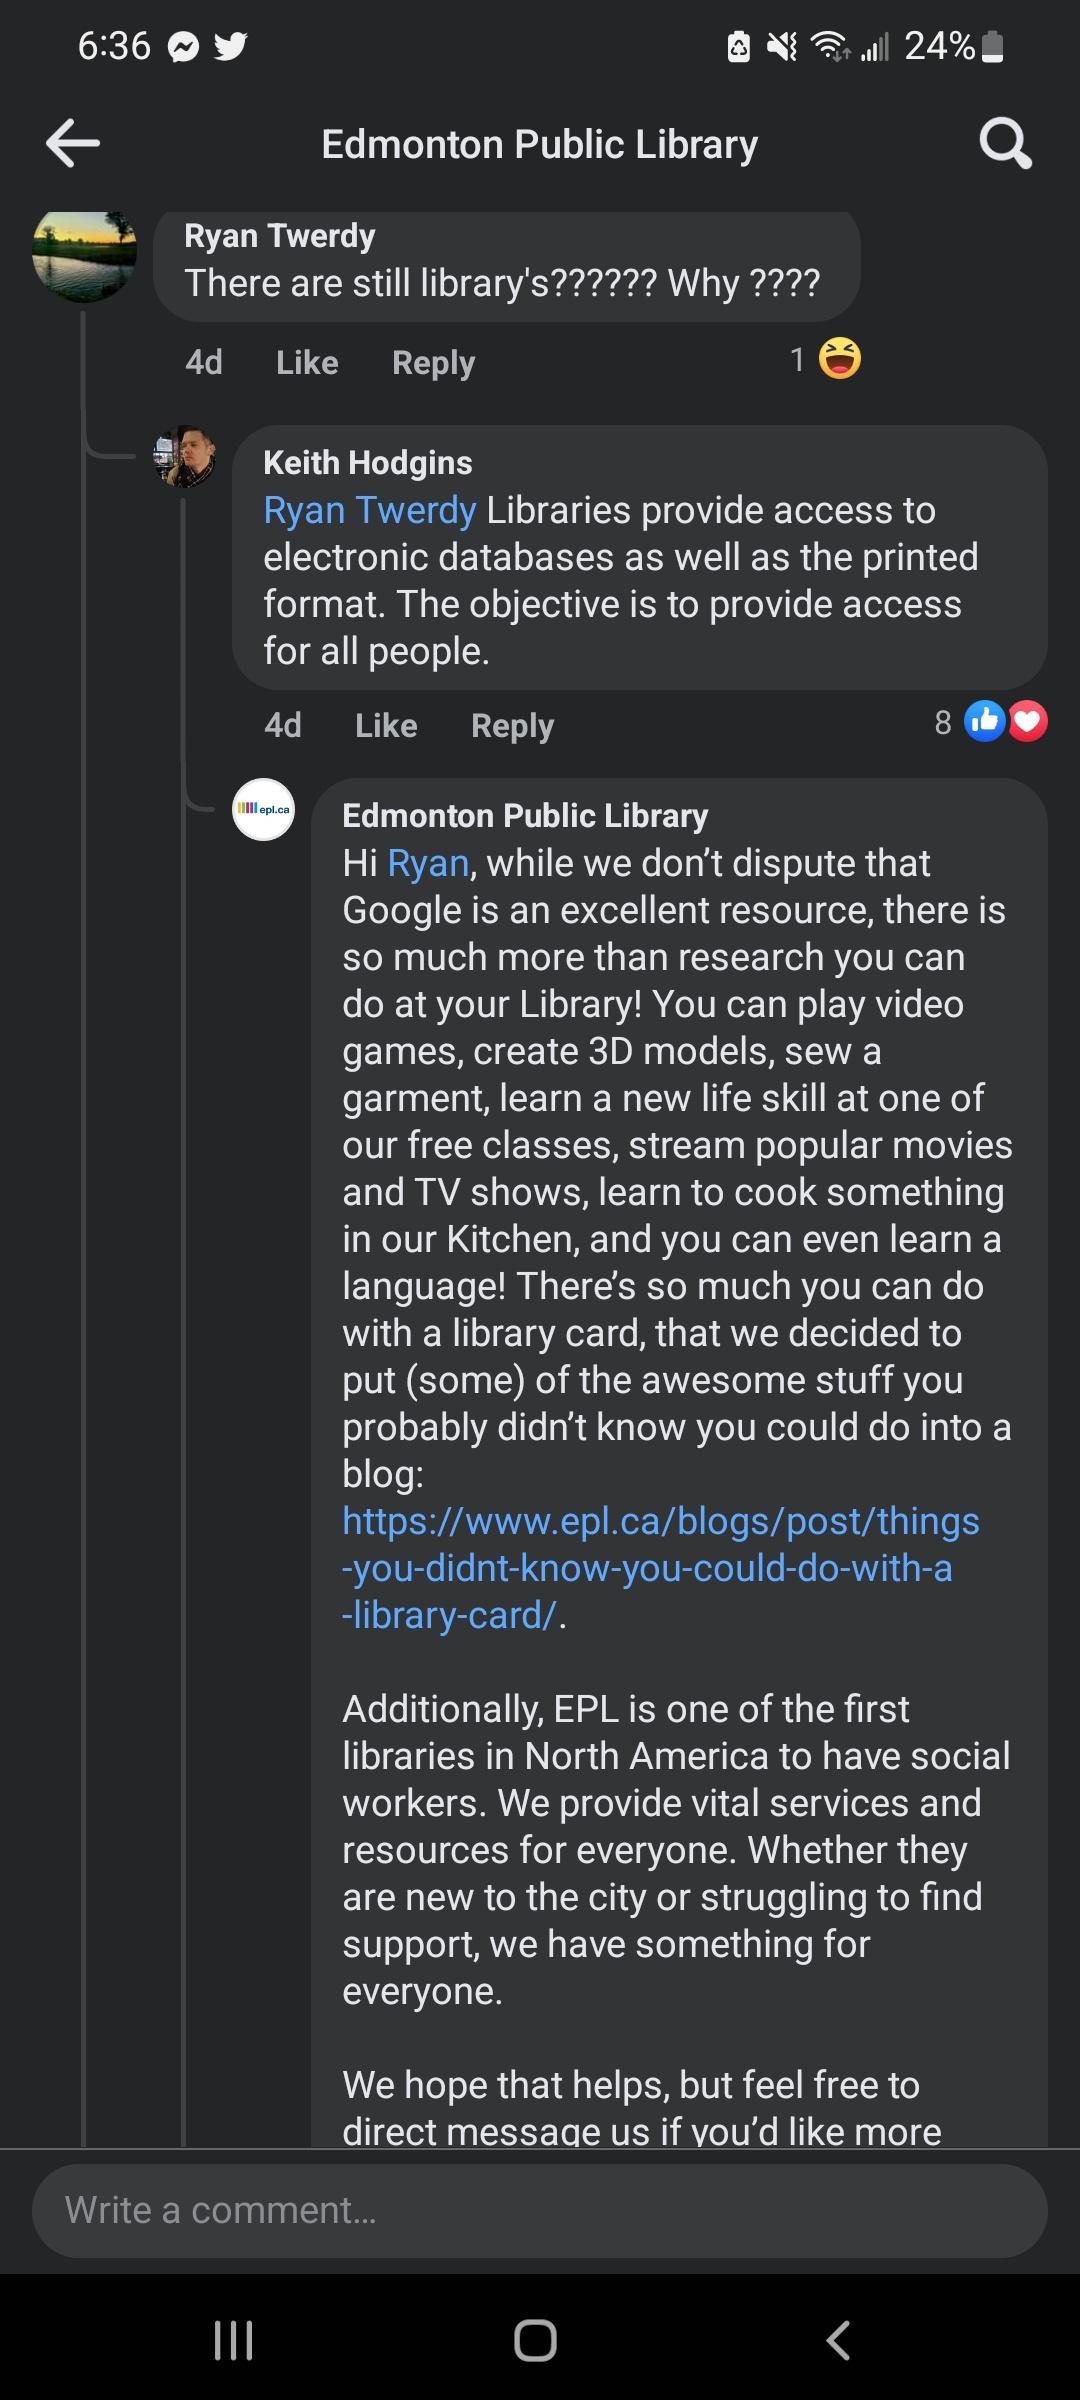Tap the Ryan Twerdy mention in Keith's reply
The height and width of the screenshot is (2400, 1080).
point(369,510)
